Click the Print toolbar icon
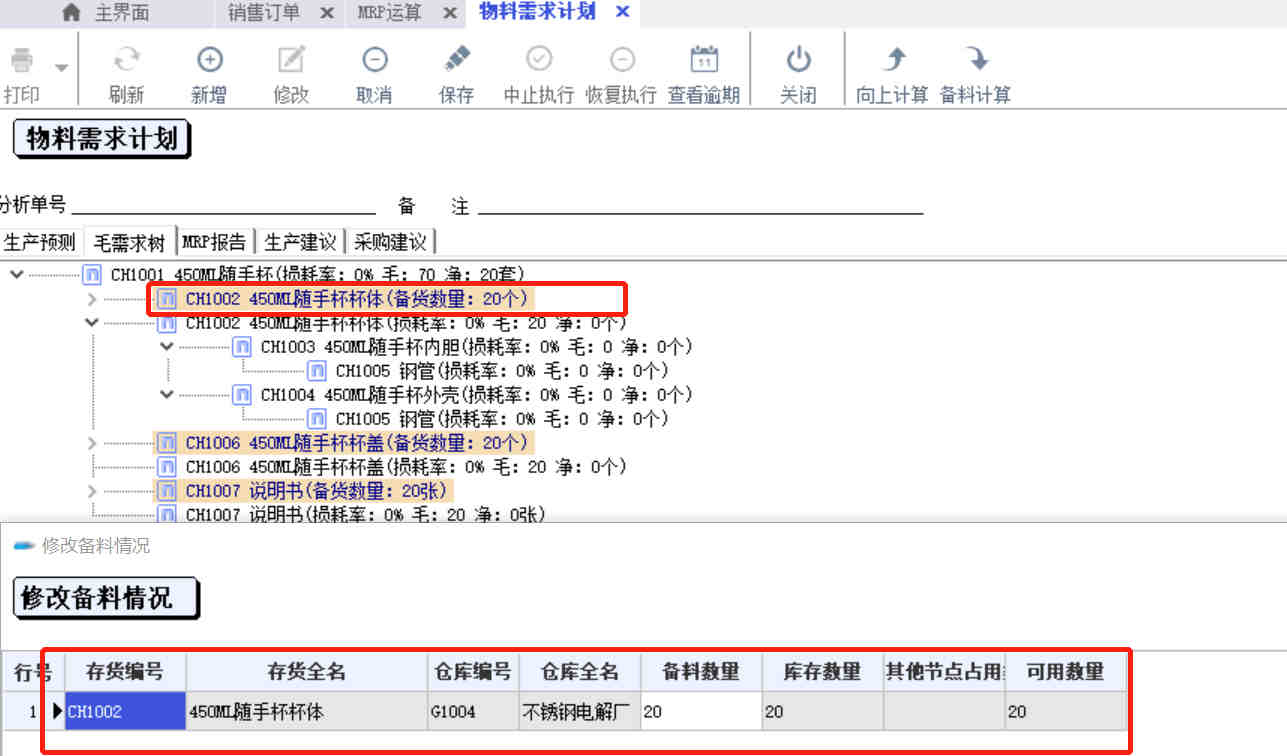The image size is (1287, 756). coord(22,60)
